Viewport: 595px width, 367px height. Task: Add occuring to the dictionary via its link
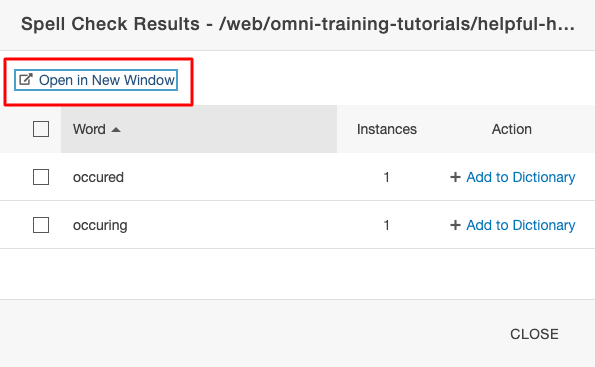tap(521, 225)
